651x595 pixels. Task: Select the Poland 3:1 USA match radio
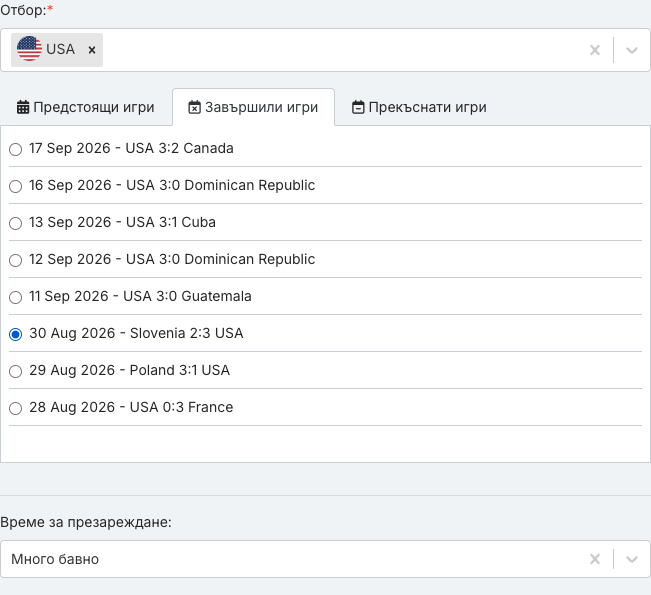tap(15, 371)
